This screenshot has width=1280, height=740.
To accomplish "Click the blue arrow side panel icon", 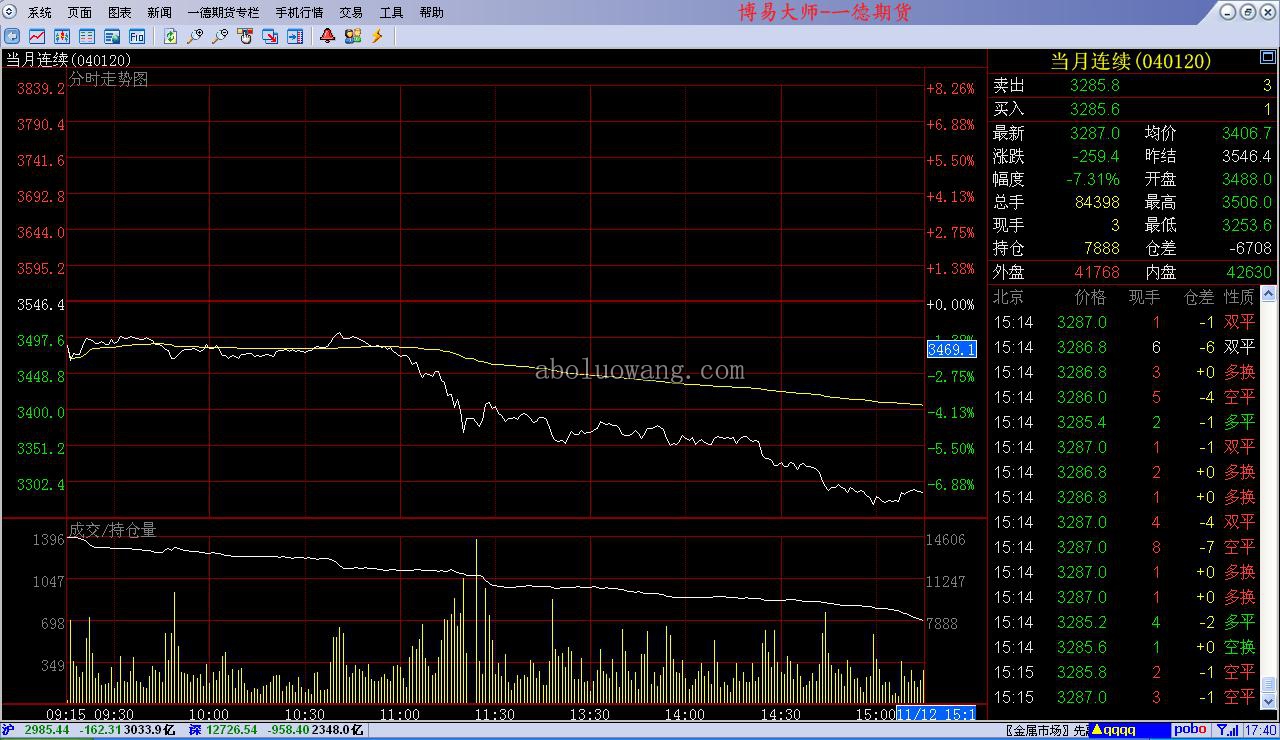I will click(295, 36).
